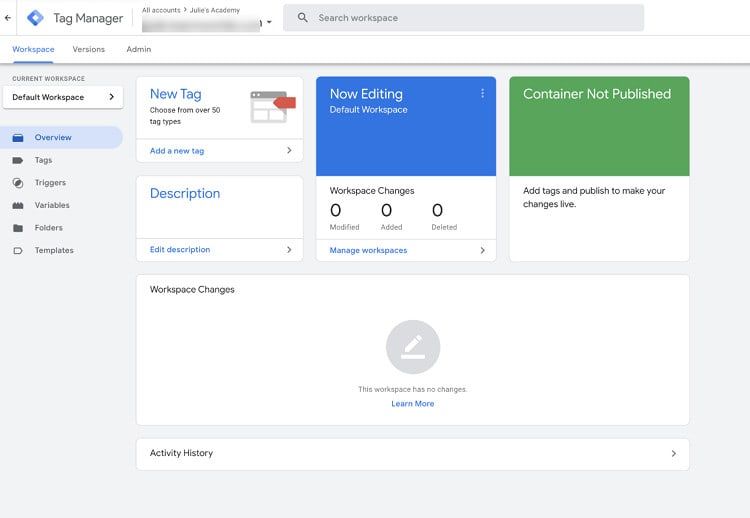Click chevron next to Add a new tag
Screen dimensions: 750x518
pos(289,150)
